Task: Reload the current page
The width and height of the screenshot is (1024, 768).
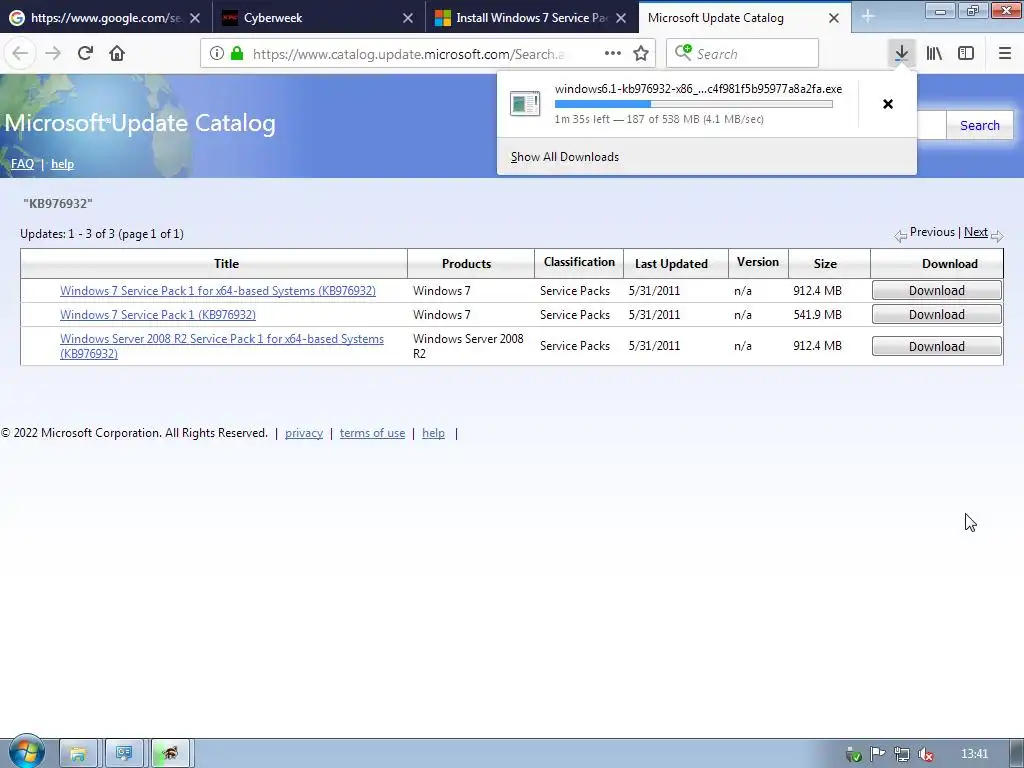Action: pos(85,54)
